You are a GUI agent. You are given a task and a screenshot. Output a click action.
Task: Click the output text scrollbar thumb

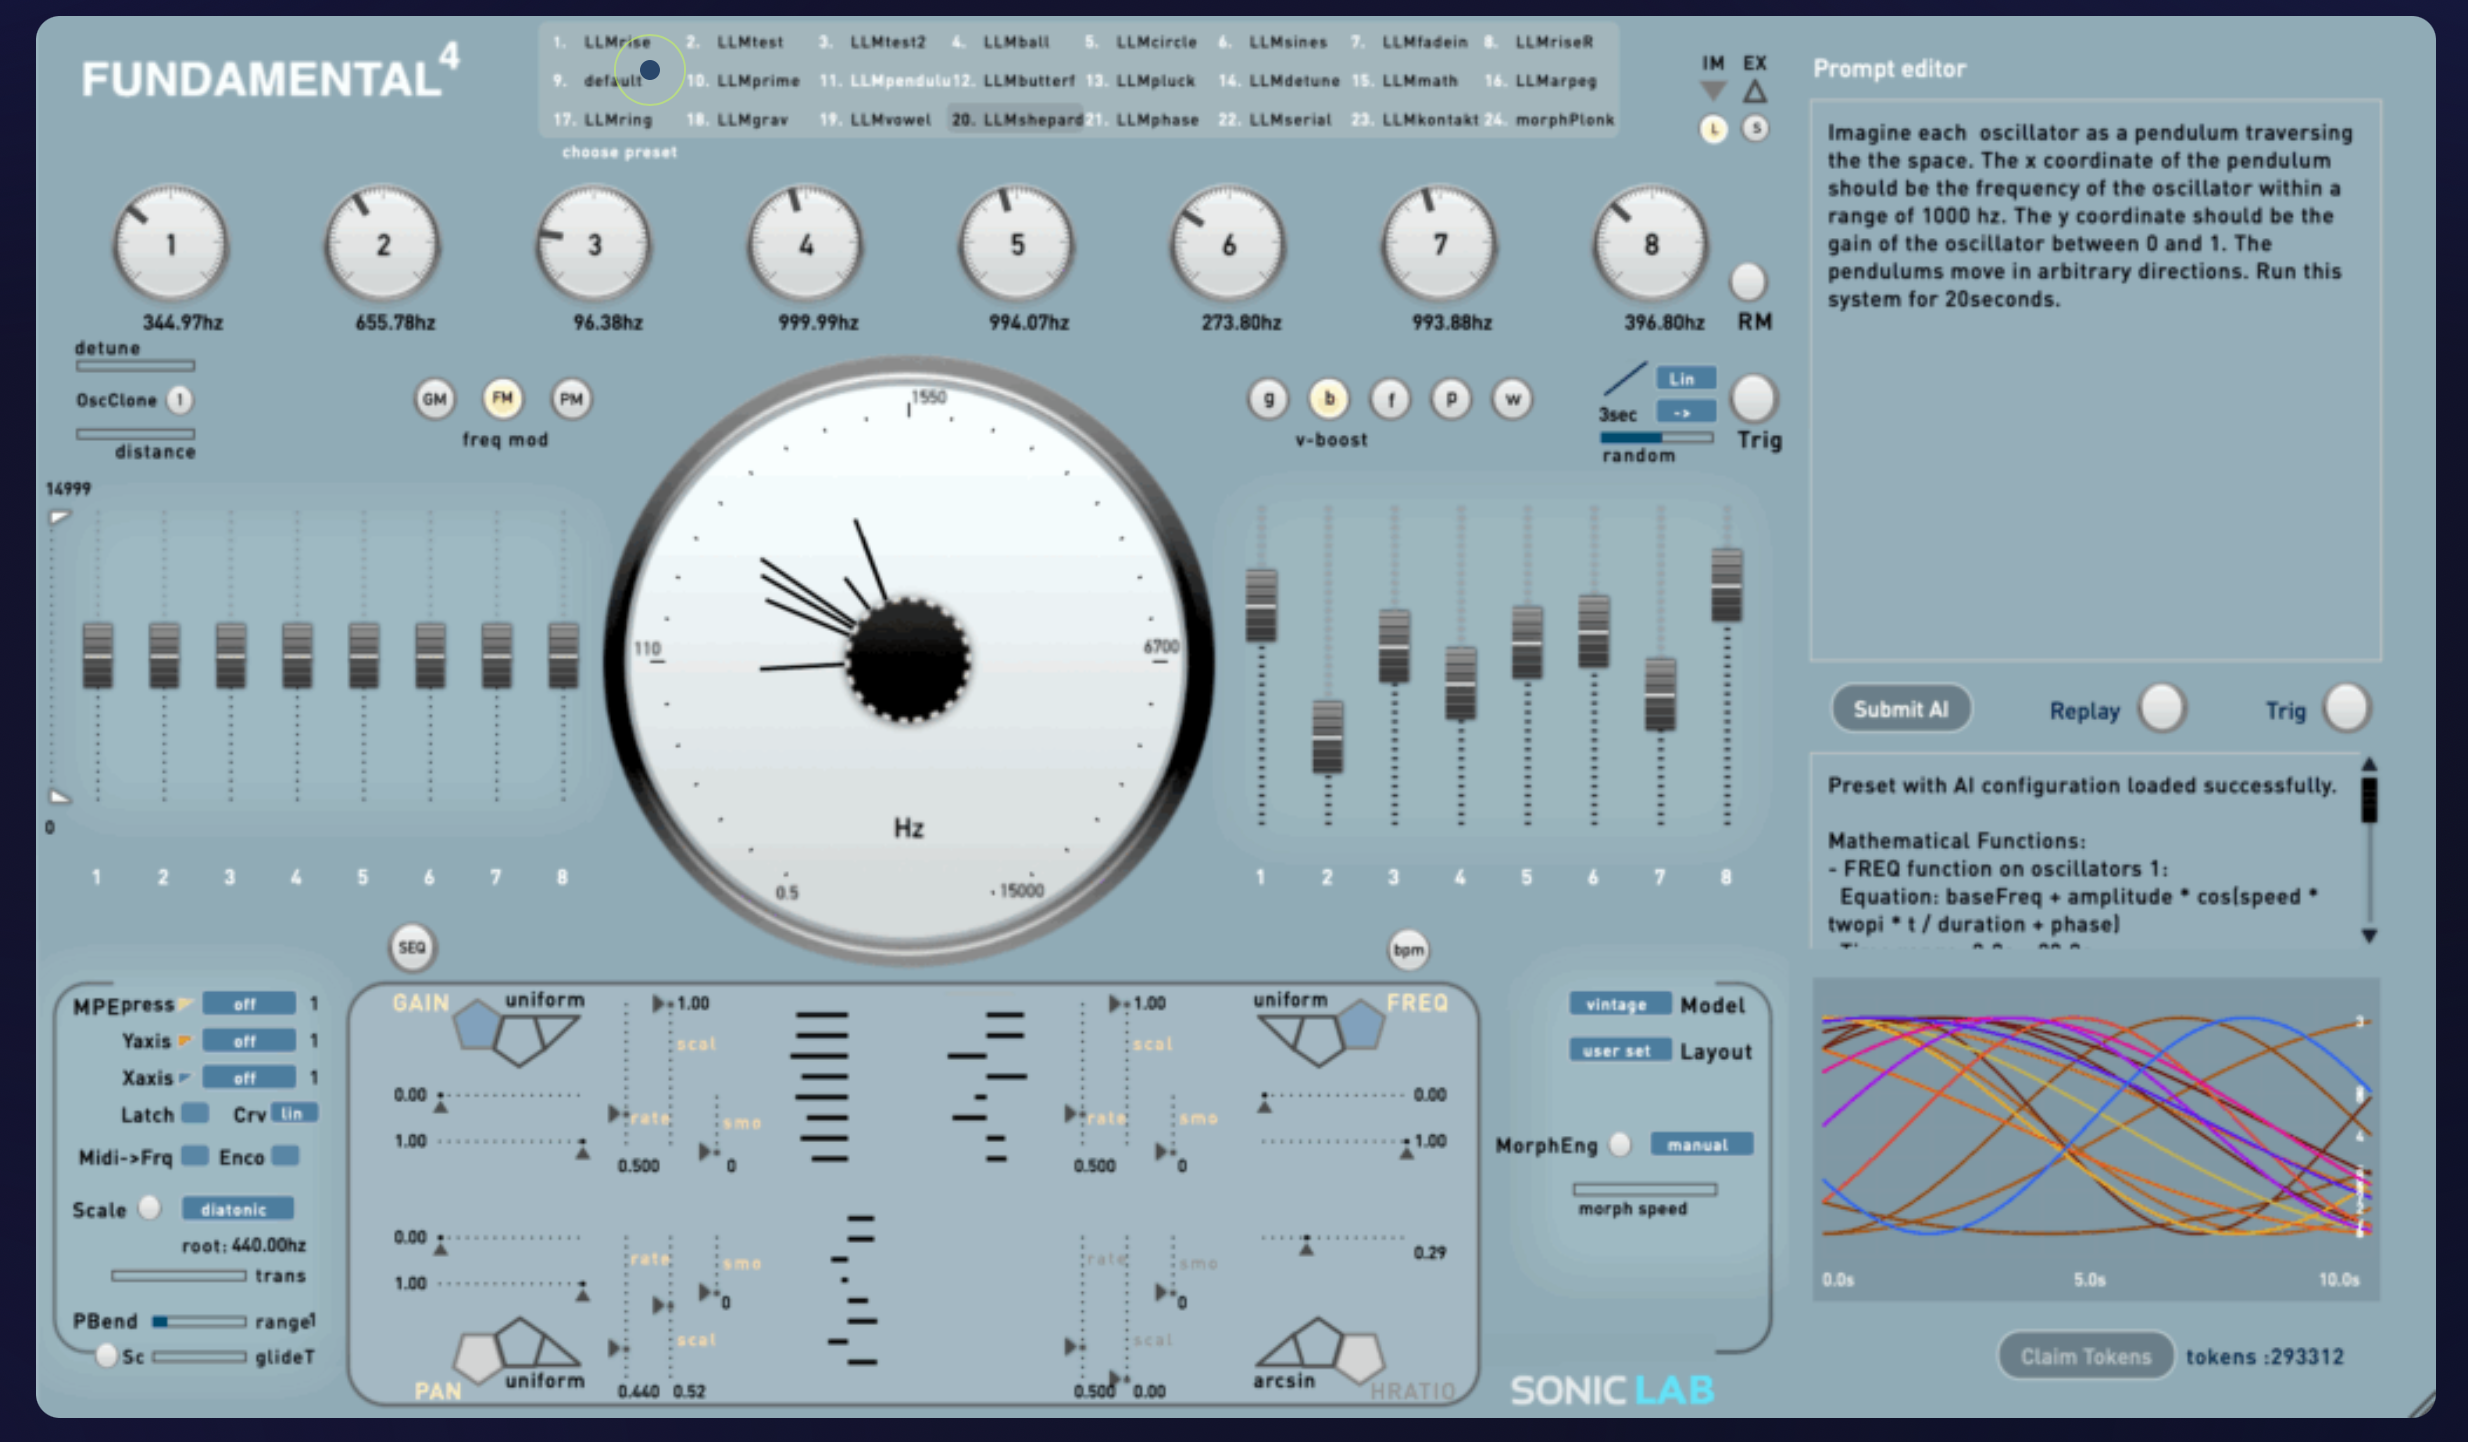(x=2369, y=800)
